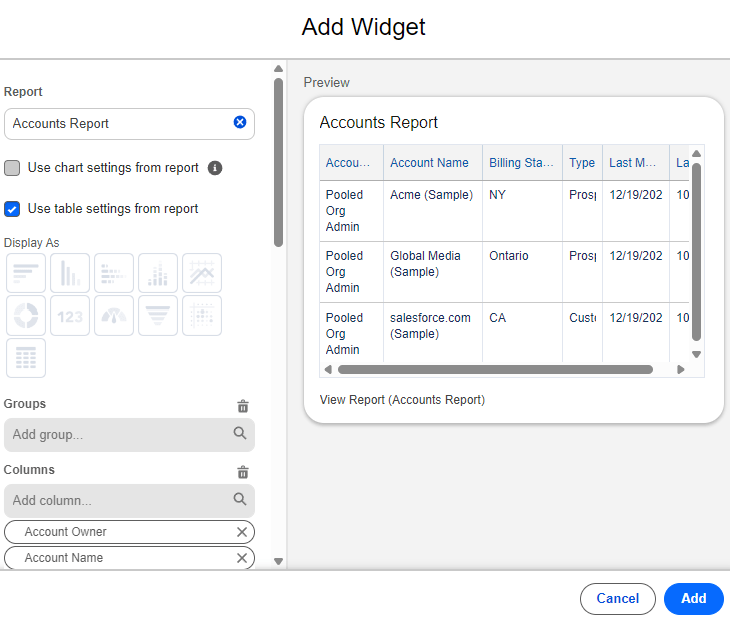Viewport: 730px width, 618px height.
Task: Select the funnel chart display type
Action: pyautogui.click(x=158, y=316)
